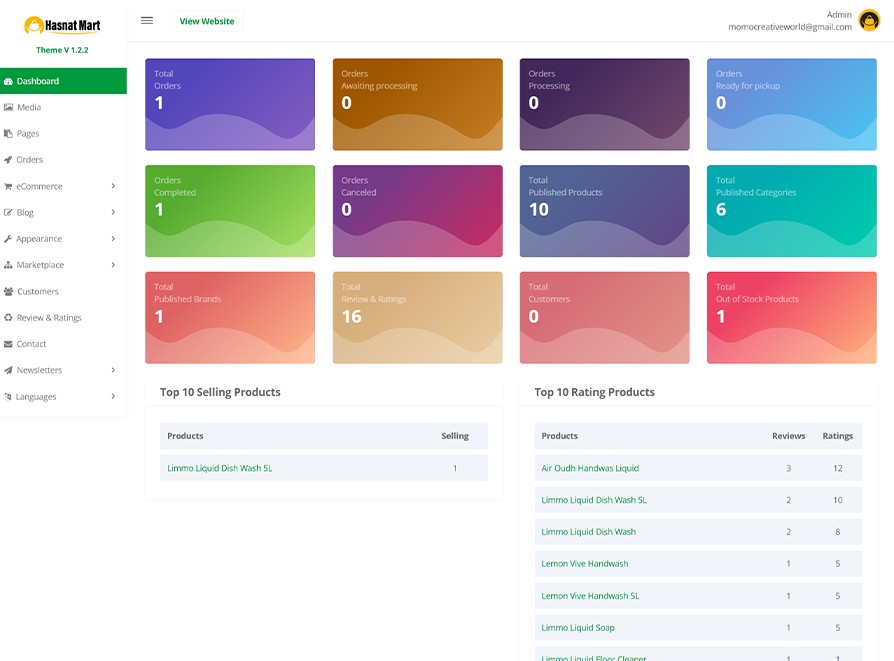Click the Contact envelope icon
The width and height of the screenshot is (894, 661).
(9, 344)
